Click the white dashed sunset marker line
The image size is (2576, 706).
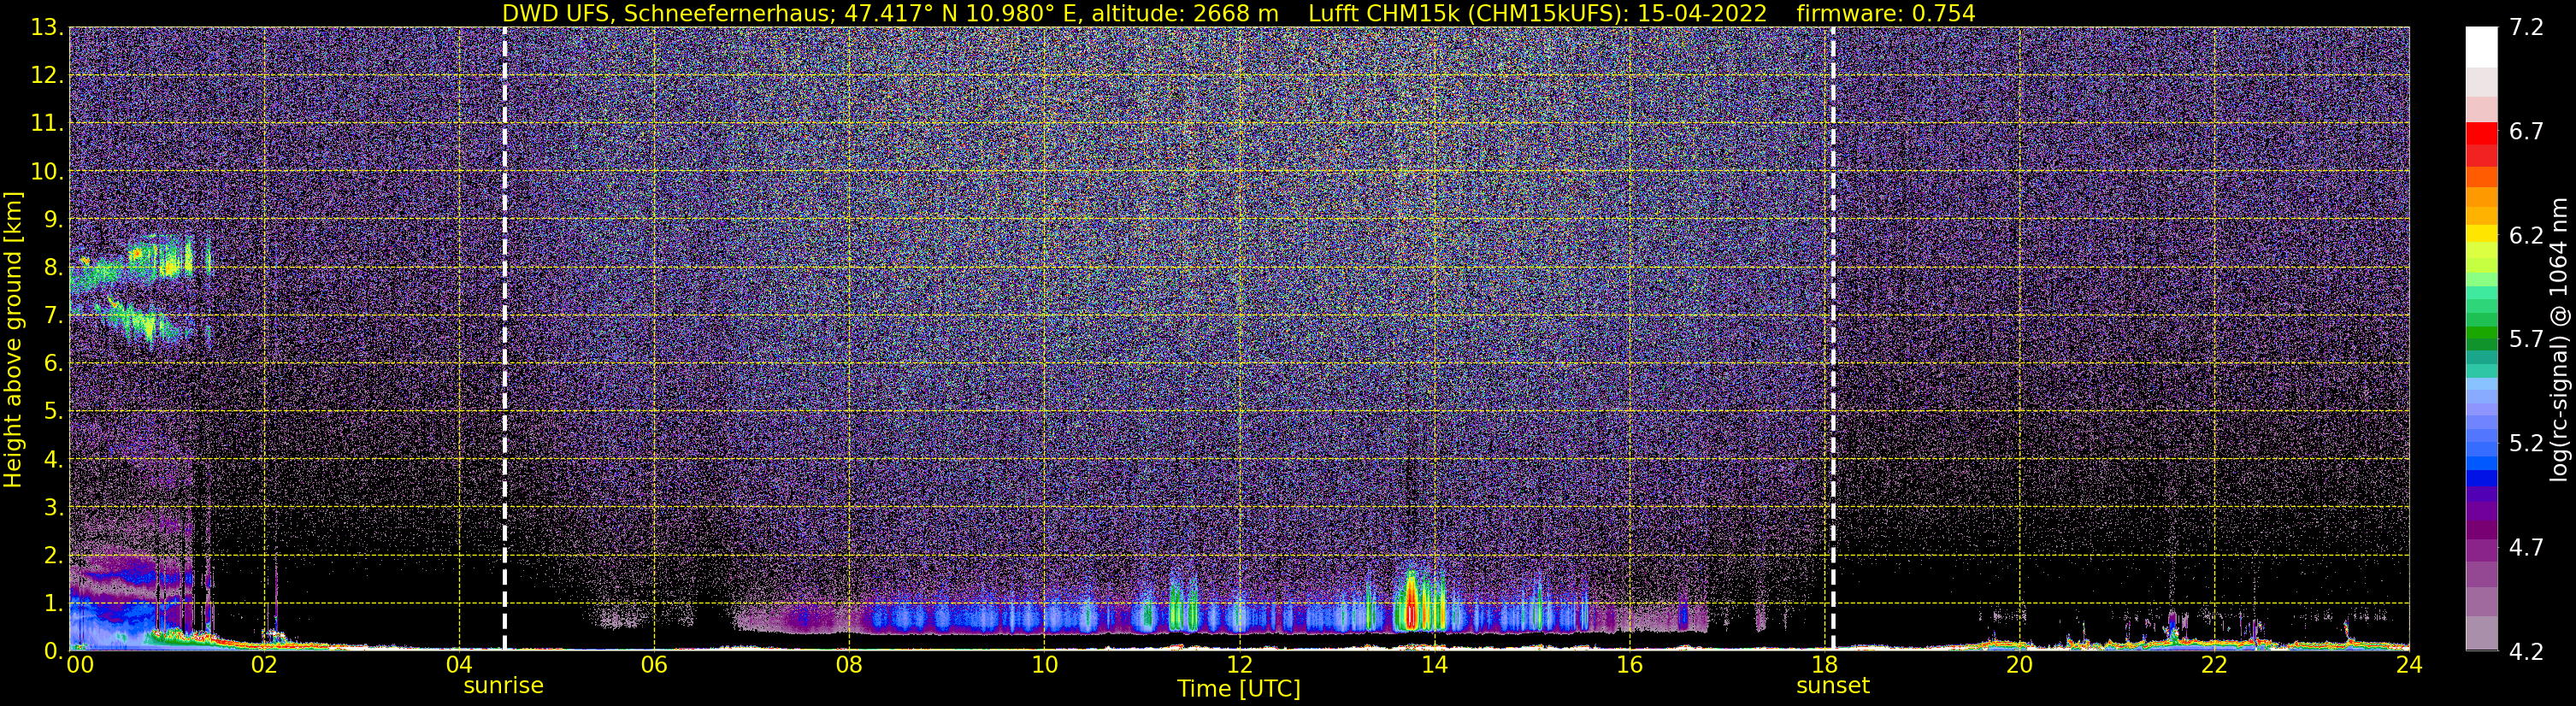1833,339
